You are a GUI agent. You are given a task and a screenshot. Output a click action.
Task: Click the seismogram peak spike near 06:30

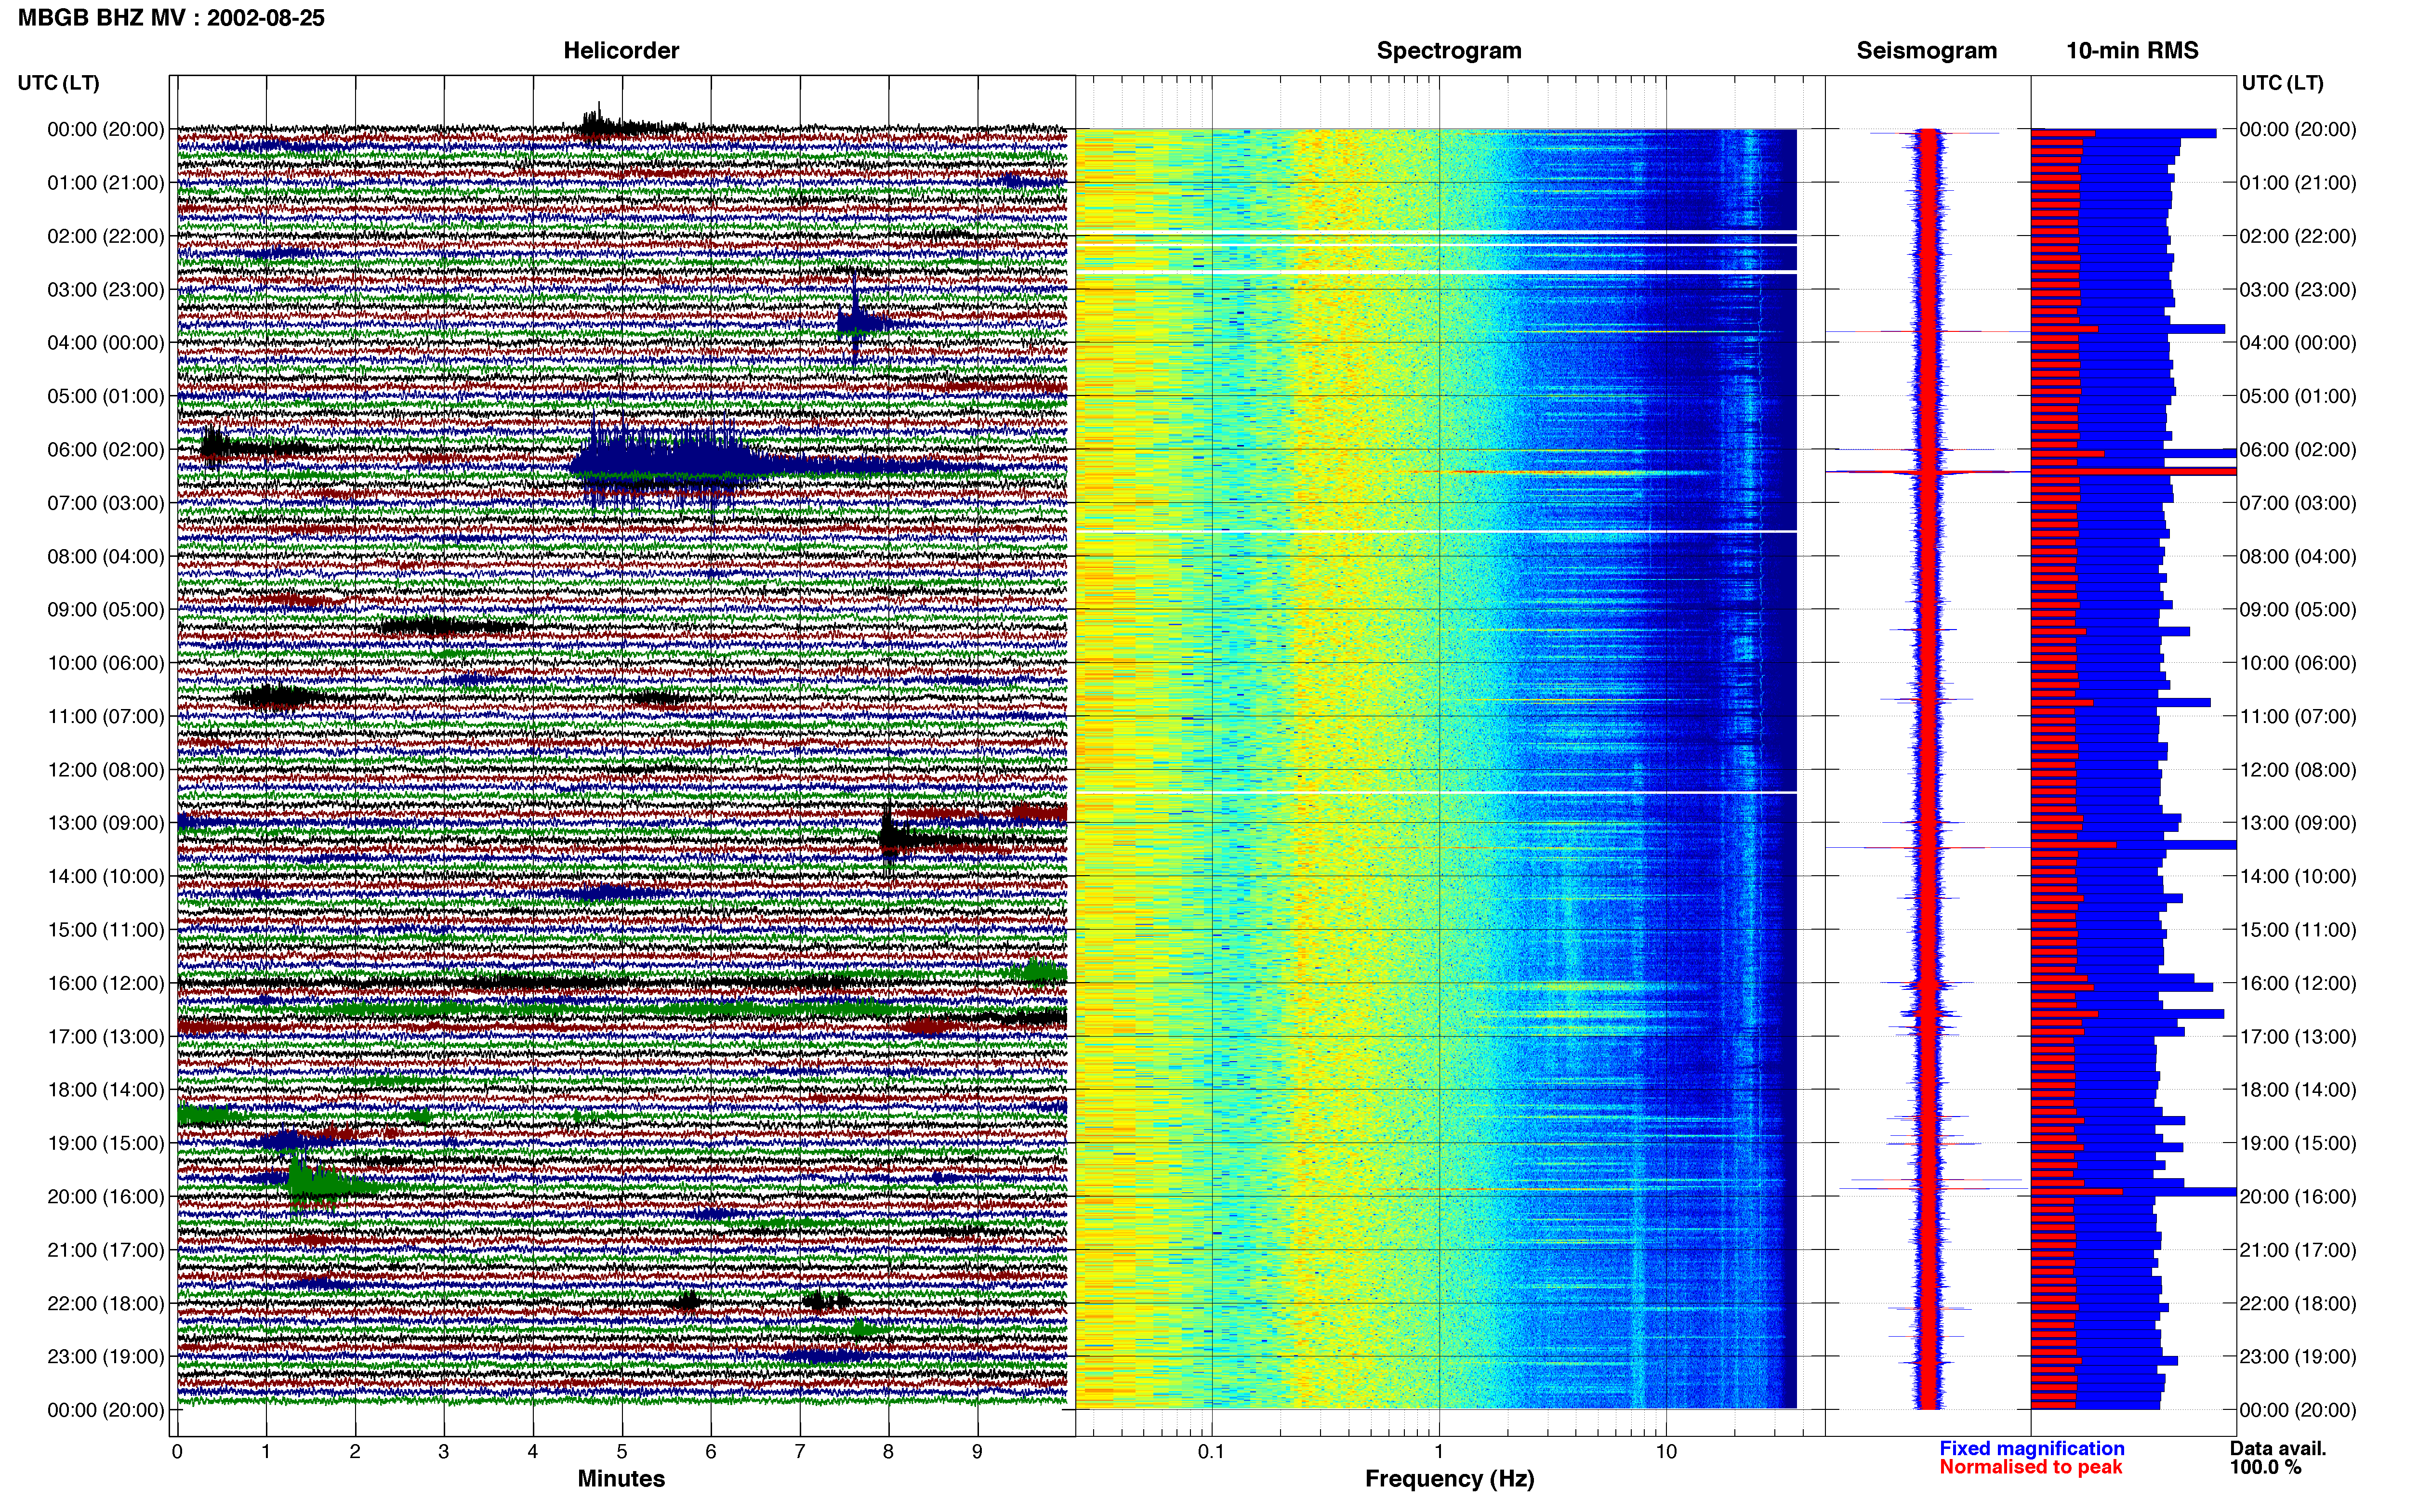pos(1928,472)
